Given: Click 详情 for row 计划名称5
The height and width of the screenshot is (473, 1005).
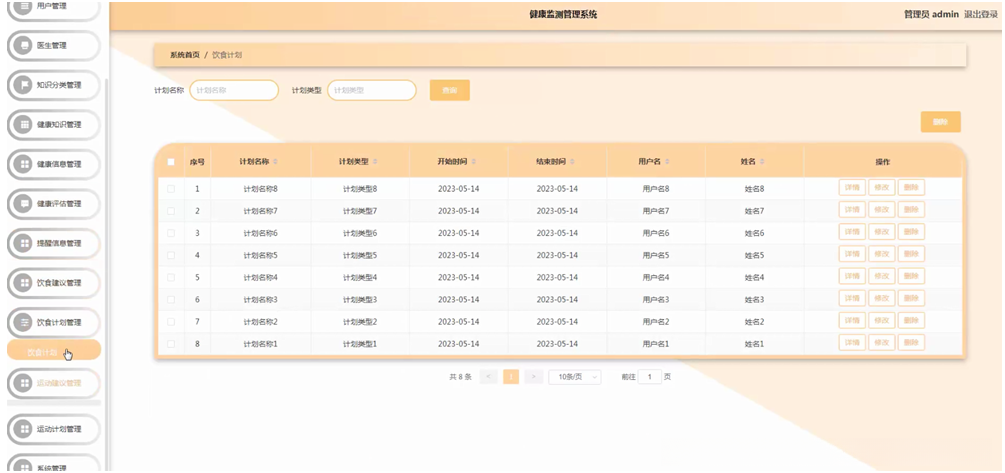Looking at the screenshot, I should click(852, 254).
